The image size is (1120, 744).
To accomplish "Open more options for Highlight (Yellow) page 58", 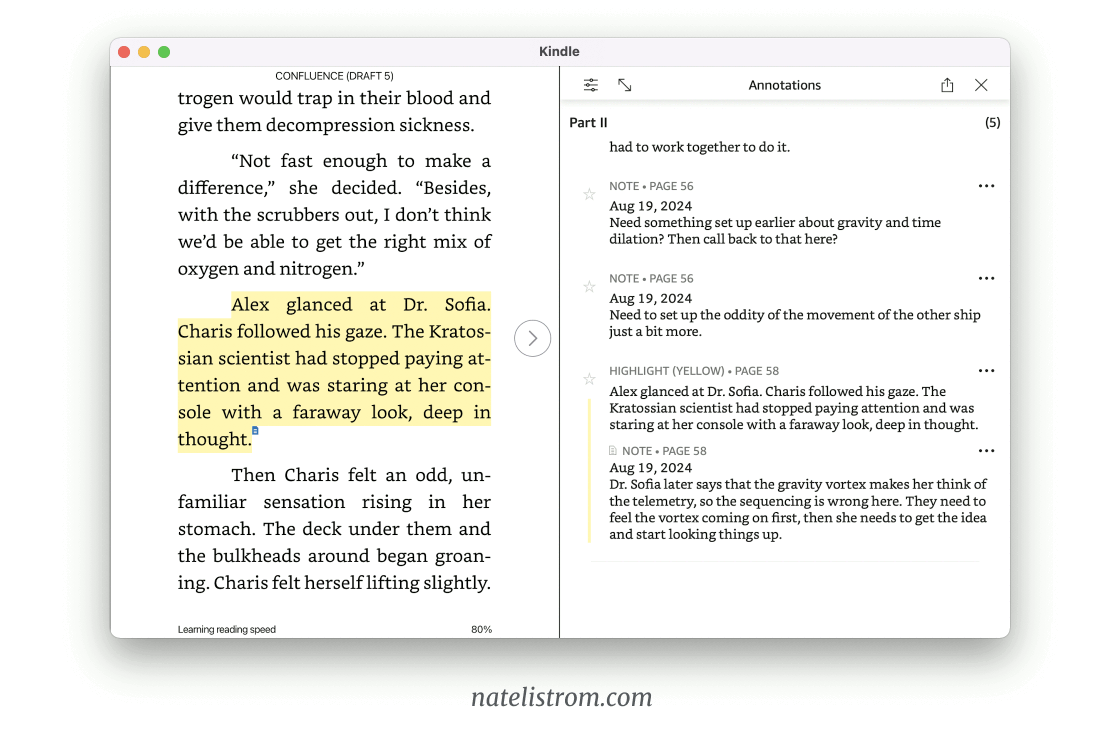I will point(986,371).
